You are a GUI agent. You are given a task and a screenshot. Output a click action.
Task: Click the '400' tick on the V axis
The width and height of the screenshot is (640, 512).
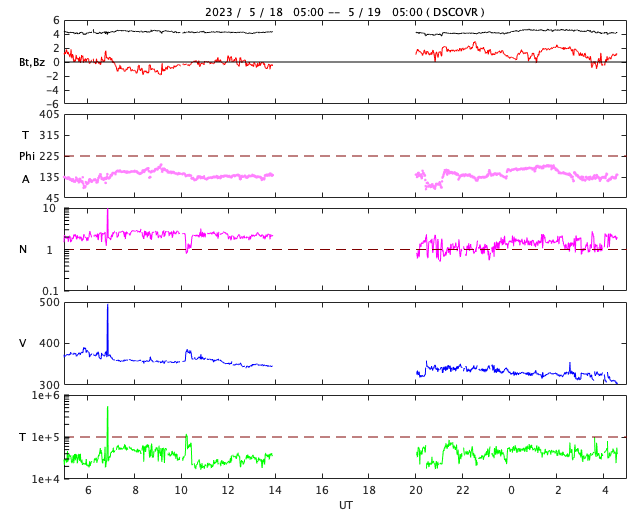(49, 343)
